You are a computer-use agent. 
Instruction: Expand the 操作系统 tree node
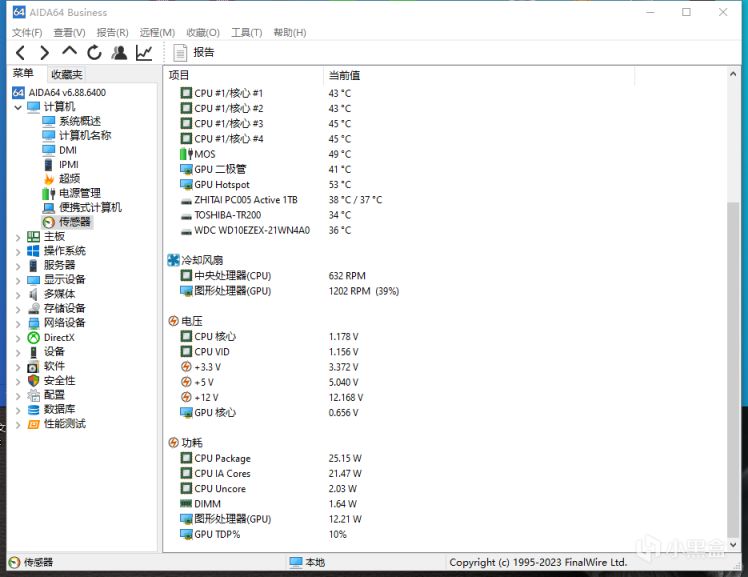point(18,251)
